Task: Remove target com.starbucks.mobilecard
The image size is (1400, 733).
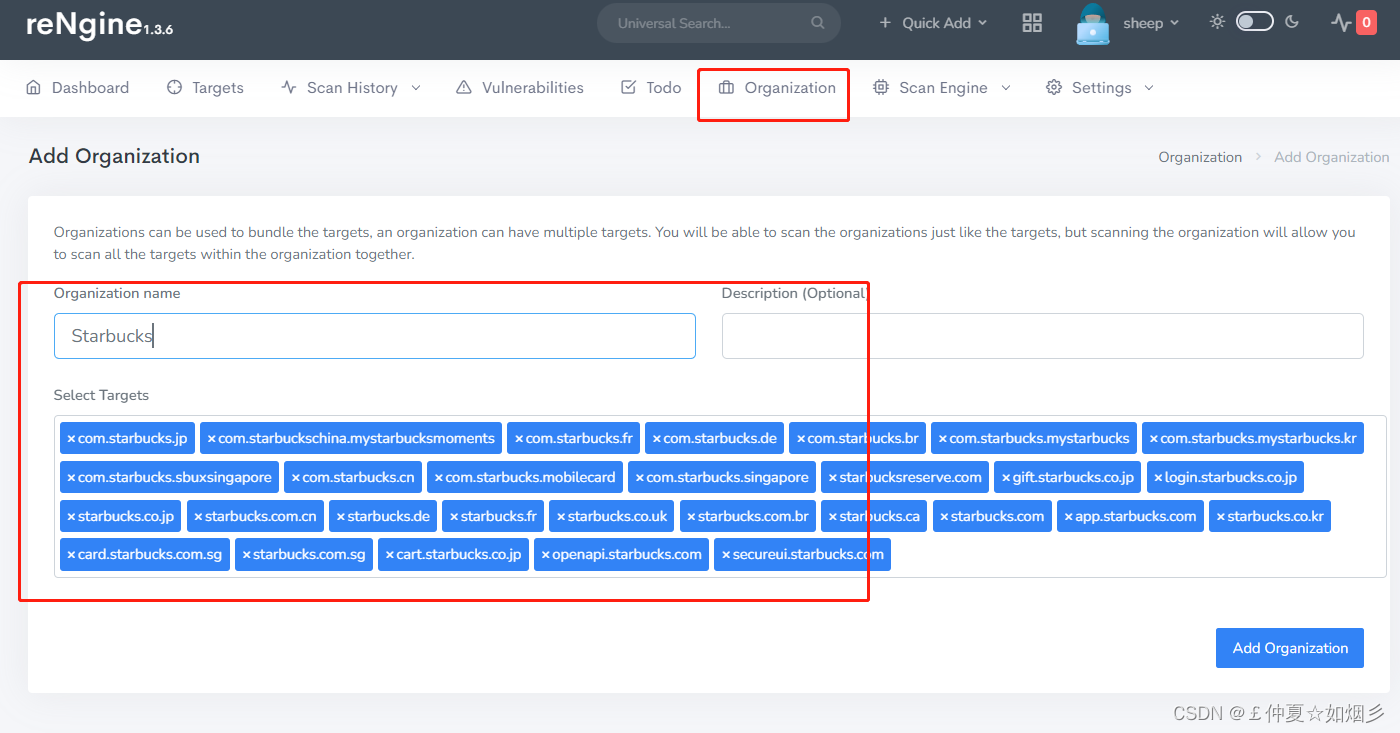Action: 439,477
